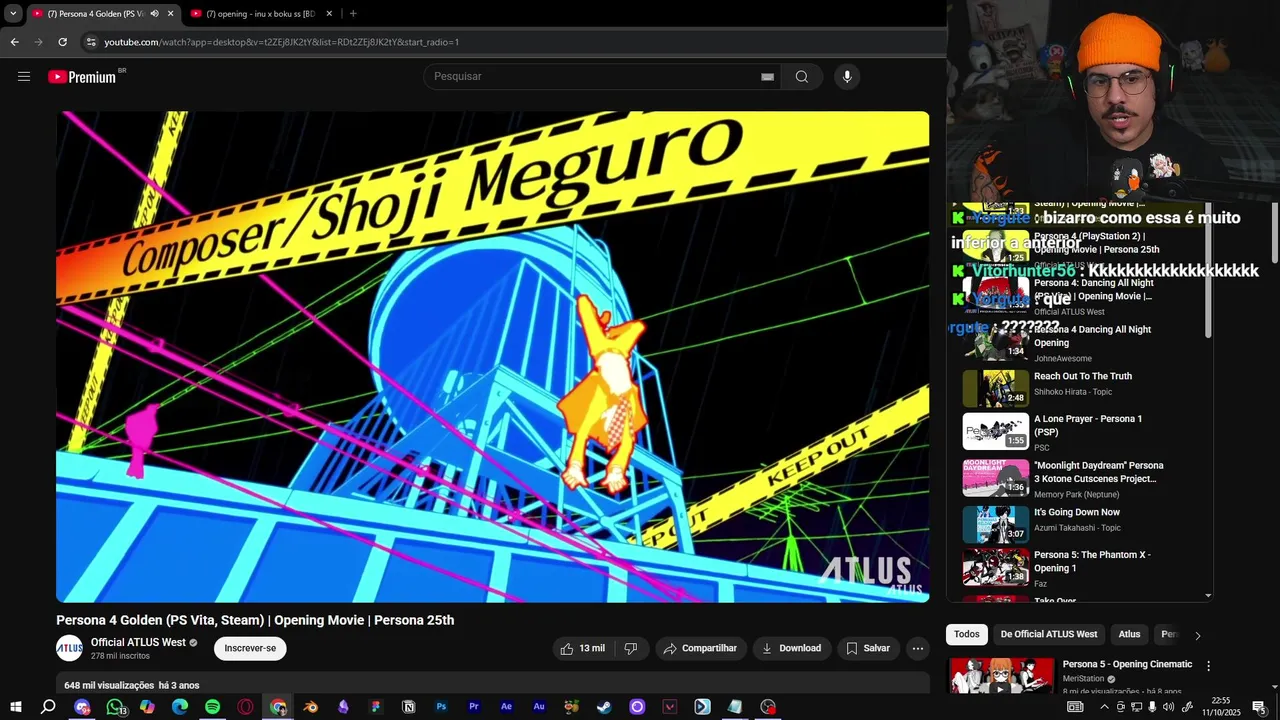Open a new browser tab

(x=353, y=14)
